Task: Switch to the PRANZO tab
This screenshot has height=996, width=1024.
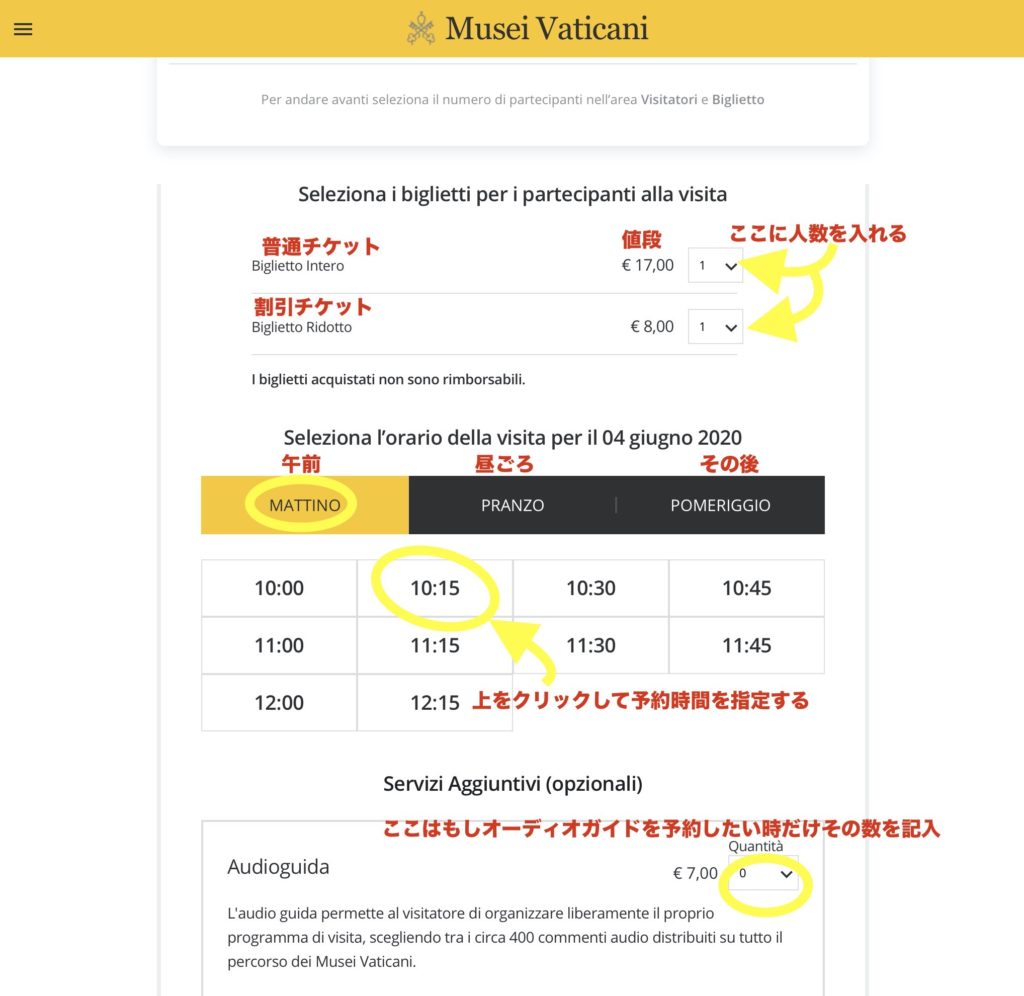Action: pyautogui.click(x=513, y=505)
